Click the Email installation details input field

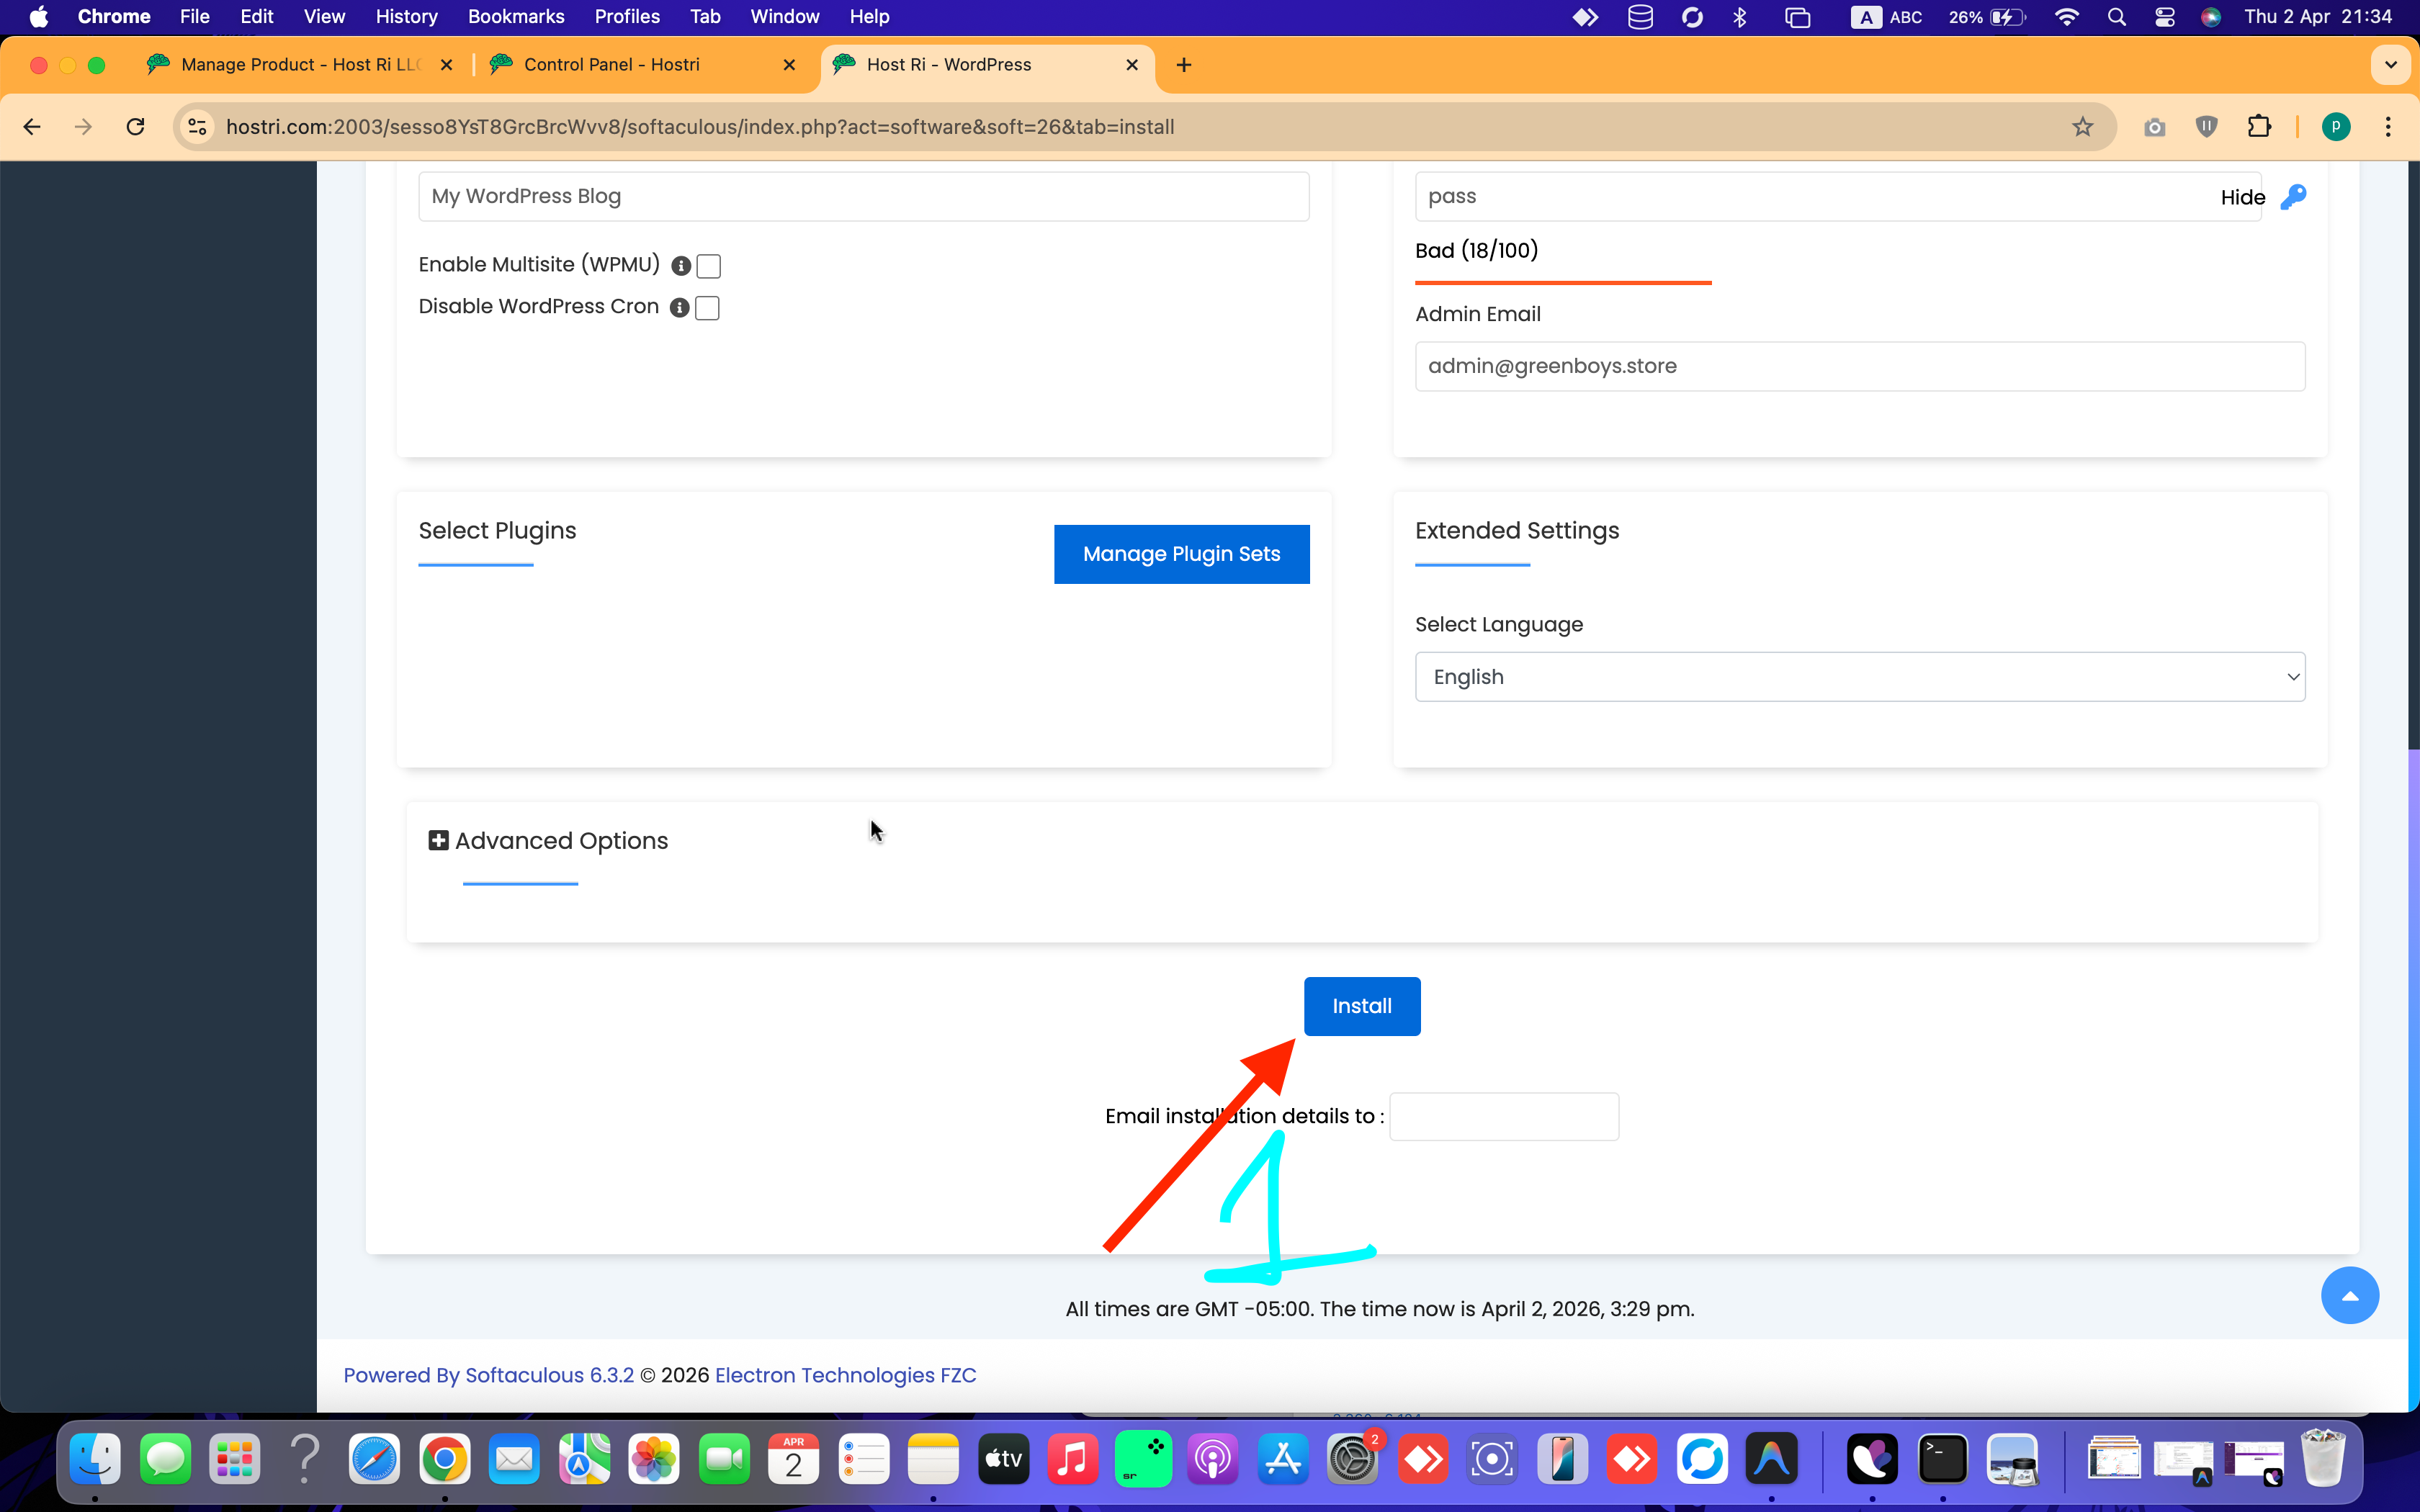coord(1504,1116)
